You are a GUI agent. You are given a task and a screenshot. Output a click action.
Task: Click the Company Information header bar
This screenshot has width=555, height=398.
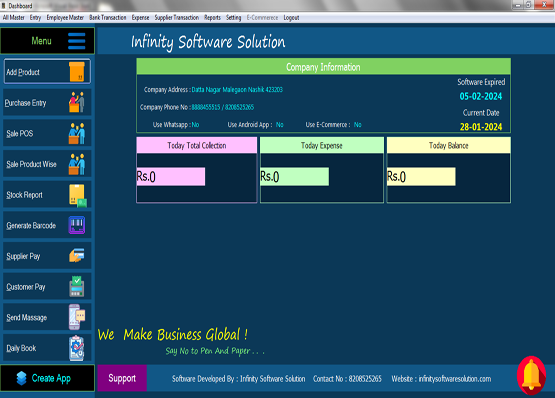tap(324, 67)
